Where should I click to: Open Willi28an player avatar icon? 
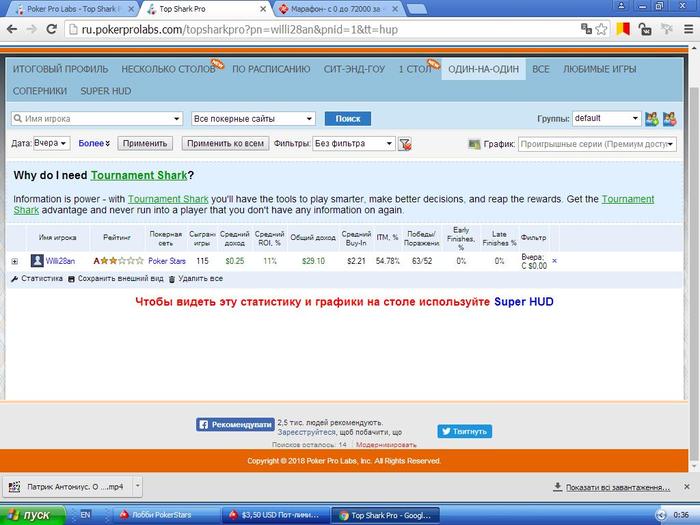[37, 261]
